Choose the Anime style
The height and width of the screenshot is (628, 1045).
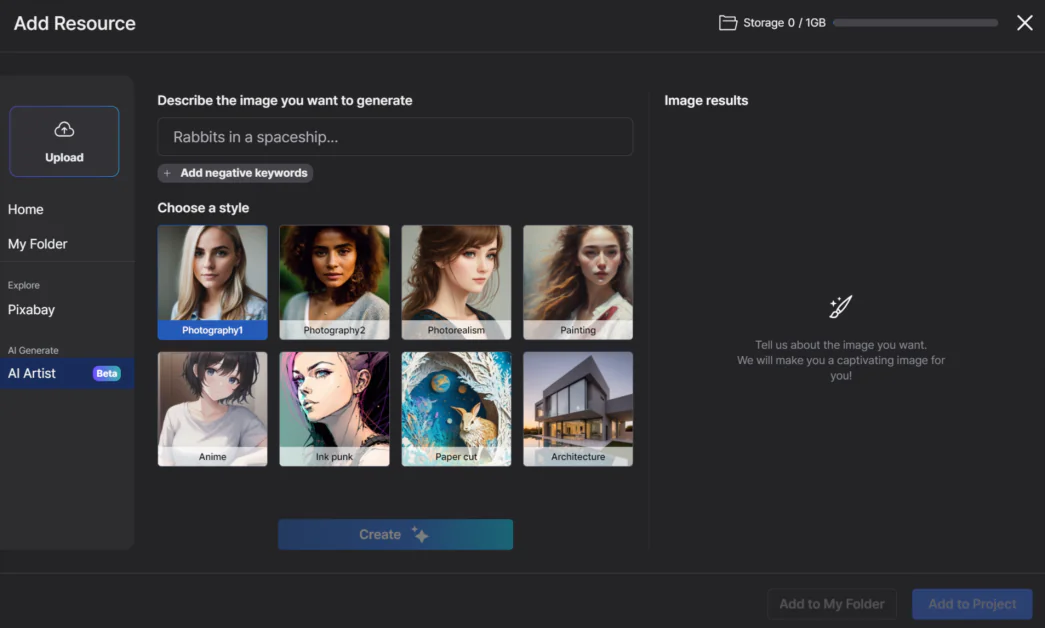212,408
